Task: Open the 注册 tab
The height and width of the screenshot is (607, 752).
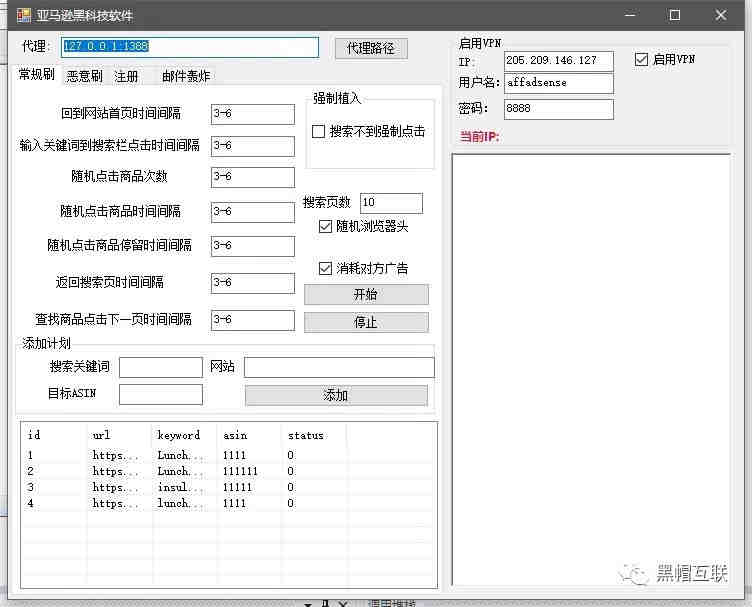Action: 126,76
